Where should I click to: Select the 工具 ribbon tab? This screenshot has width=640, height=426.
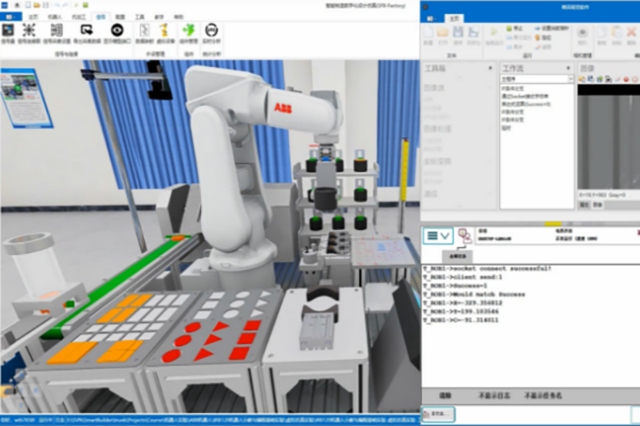[x=140, y=17]
